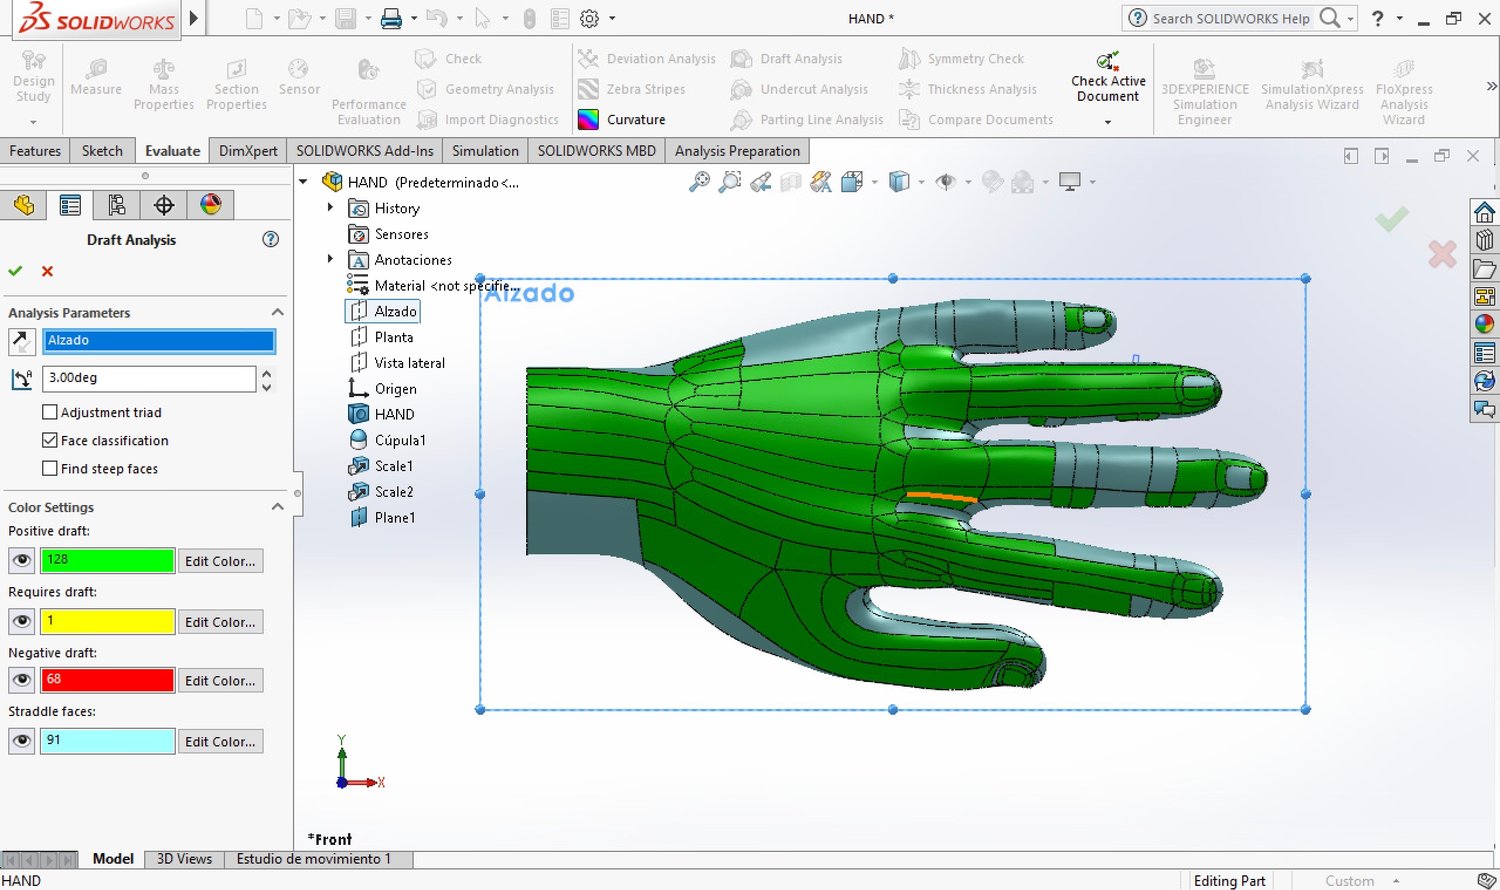
Task: Click the Sensor tool icon
Action: (x=299, y=68)
